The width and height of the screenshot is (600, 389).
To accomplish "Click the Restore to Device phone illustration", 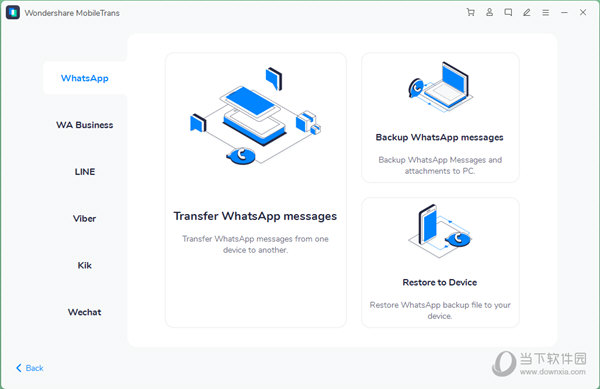I will [x=440, y=231].
